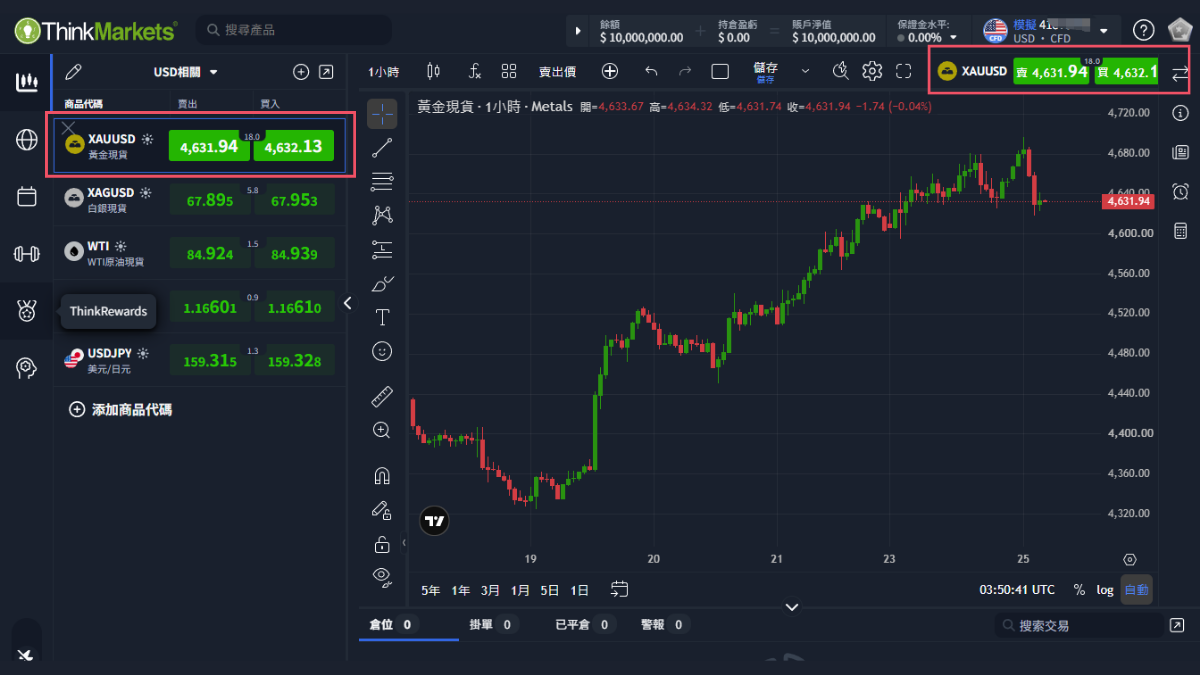Pop out the watchlist panel
1200x675 pixels.
click(326, 72)
